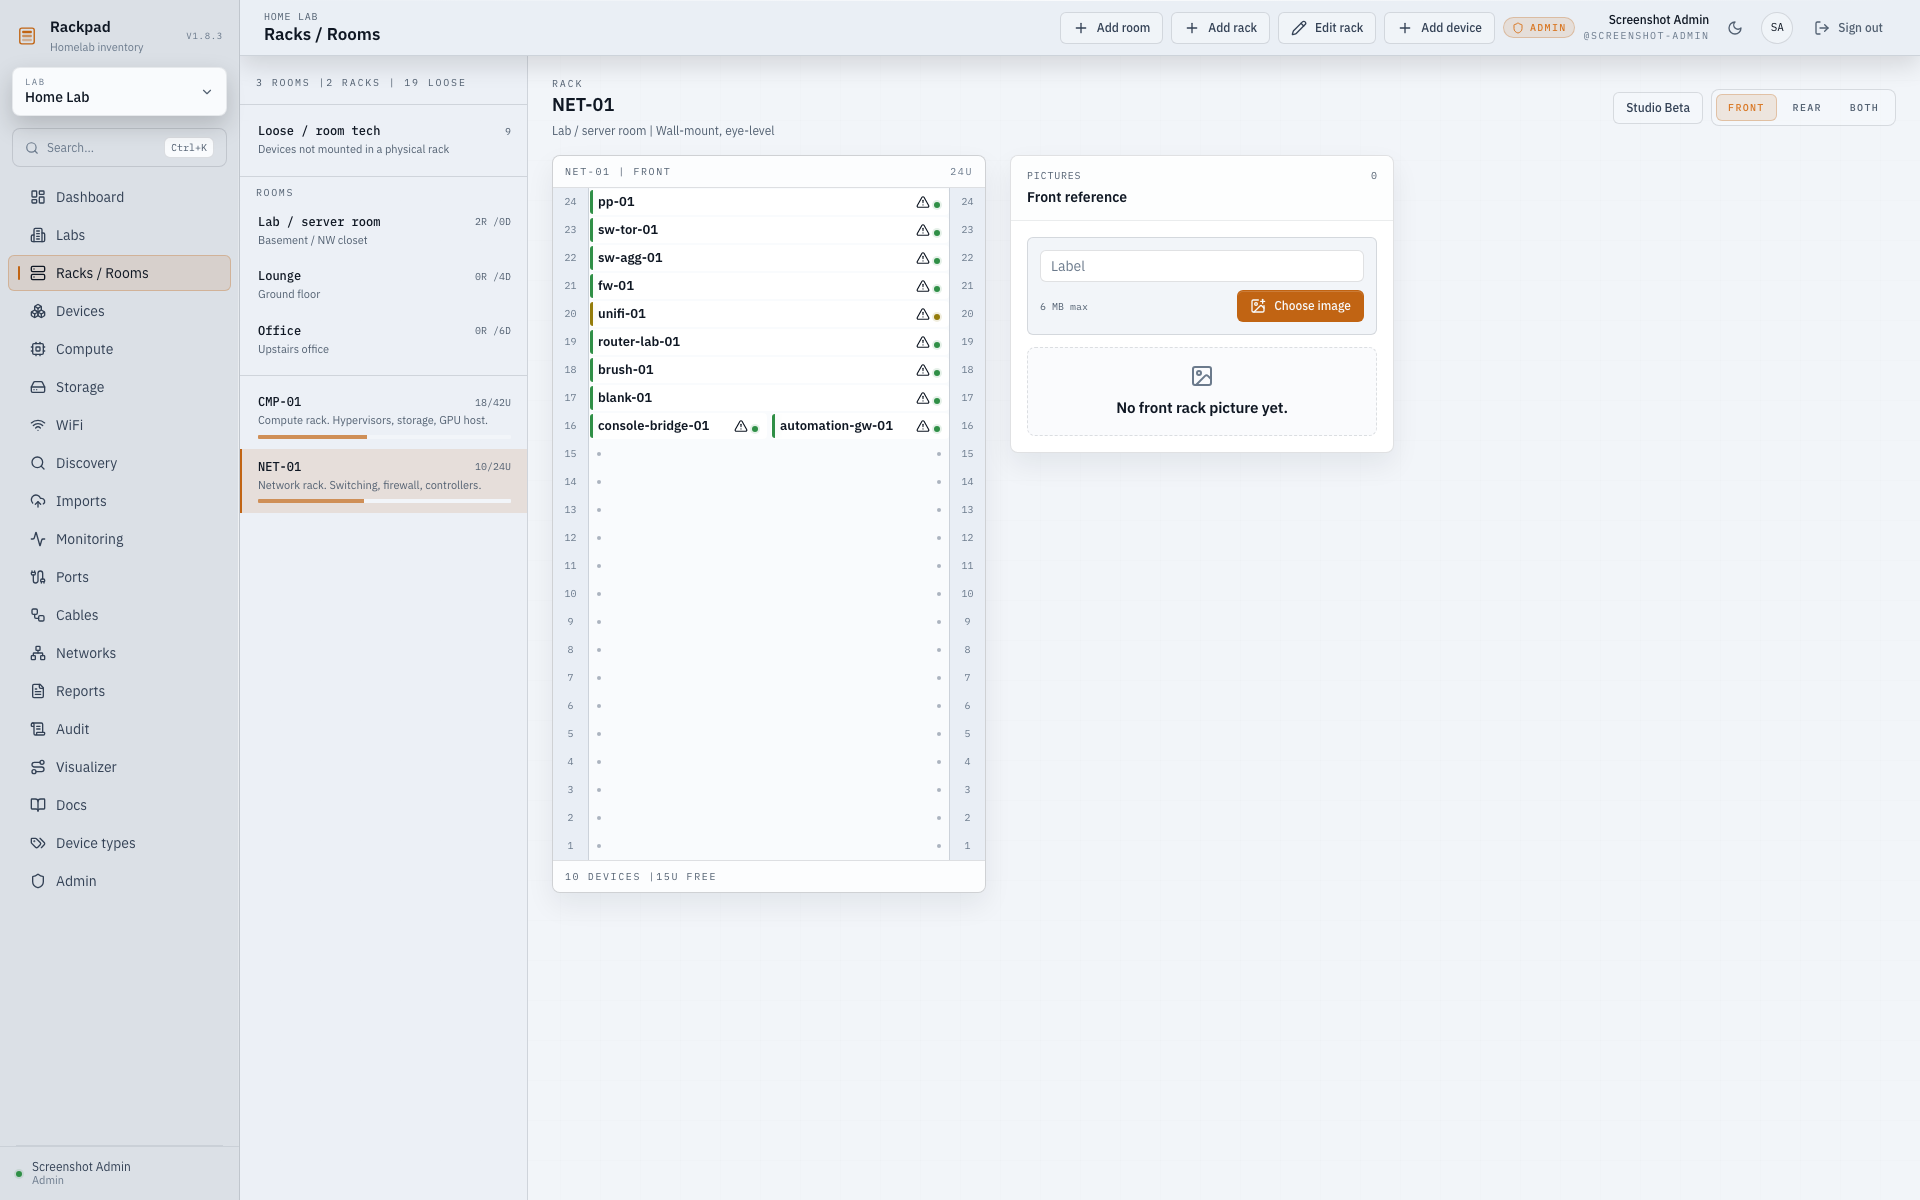The height and width of the screenshot is (1200, 1920).
Task: Go to Devices section
Action: click(119, 311)
